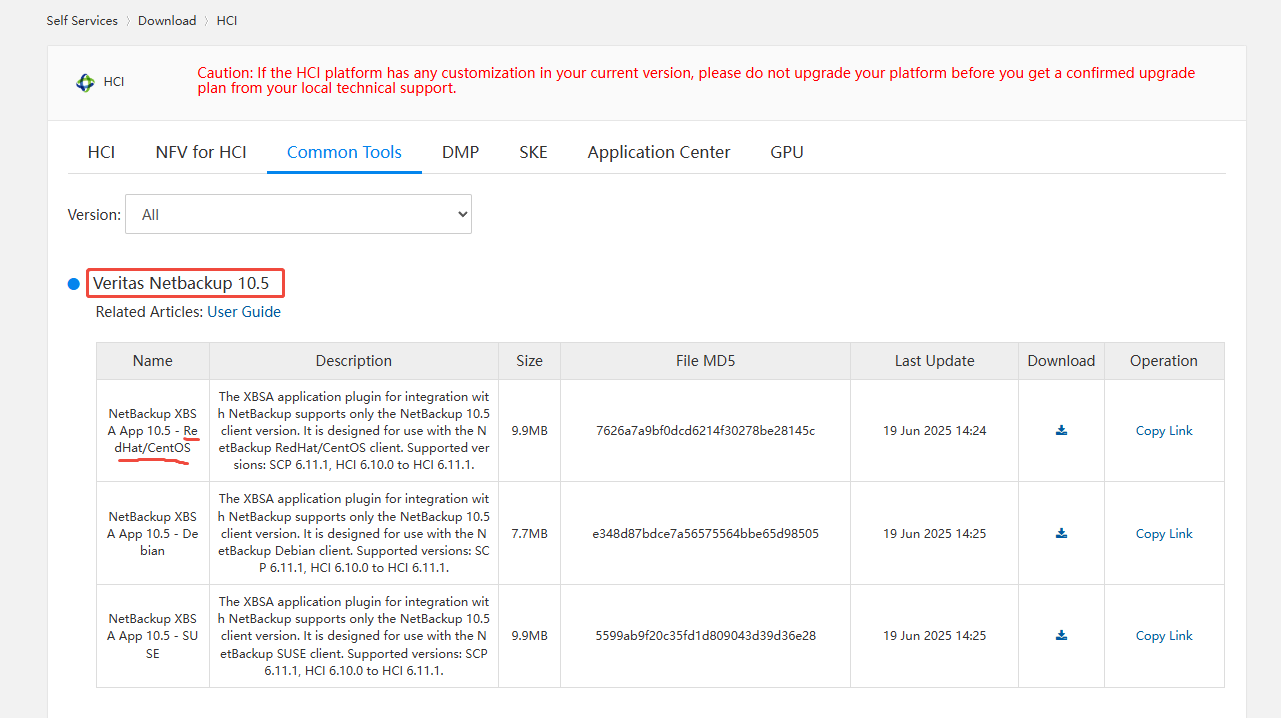The image size is (1281, 718).
Task: Select MD5 e348d87bdce7a56575564bbe65d98505
Action: 706,534
